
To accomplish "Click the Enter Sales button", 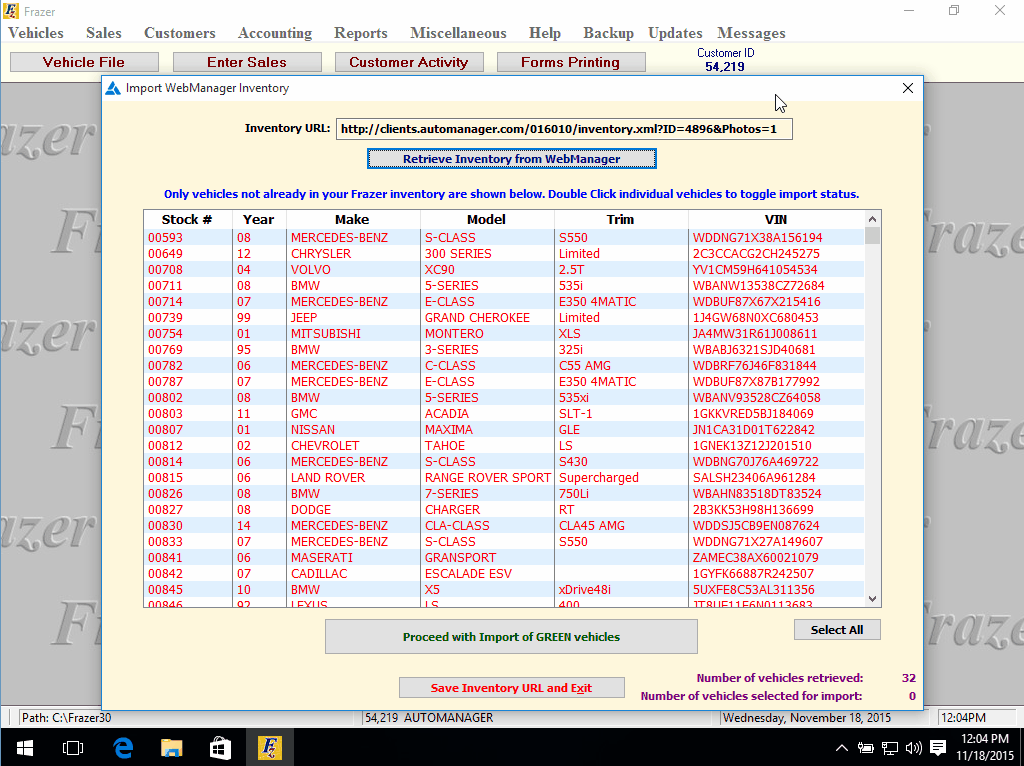I will (247, 62).
